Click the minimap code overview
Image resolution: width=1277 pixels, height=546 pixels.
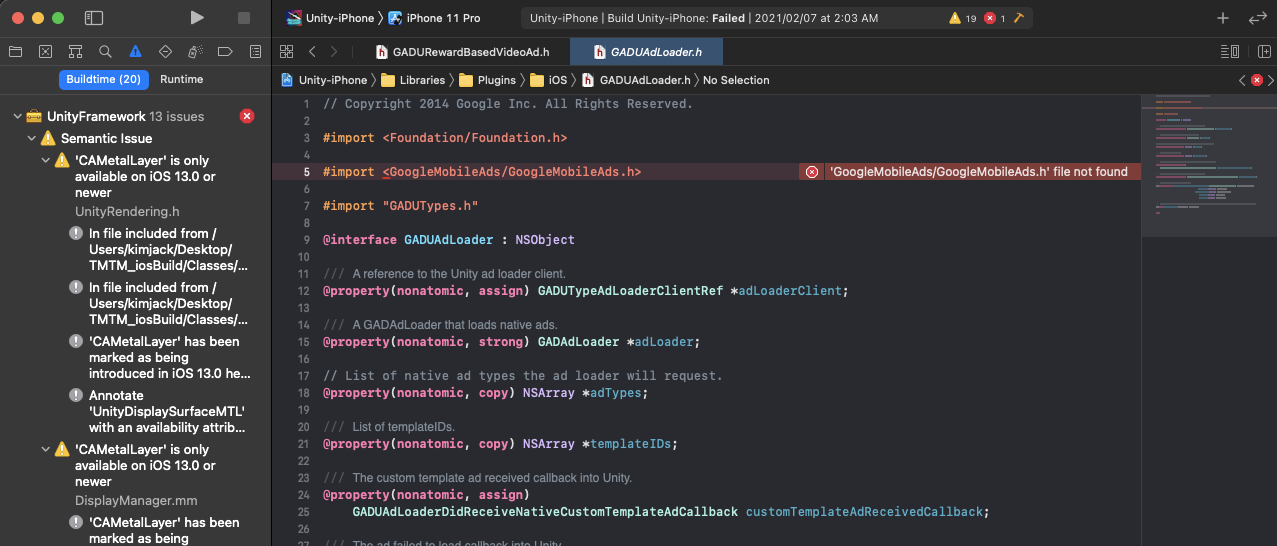pos(1208,165)
